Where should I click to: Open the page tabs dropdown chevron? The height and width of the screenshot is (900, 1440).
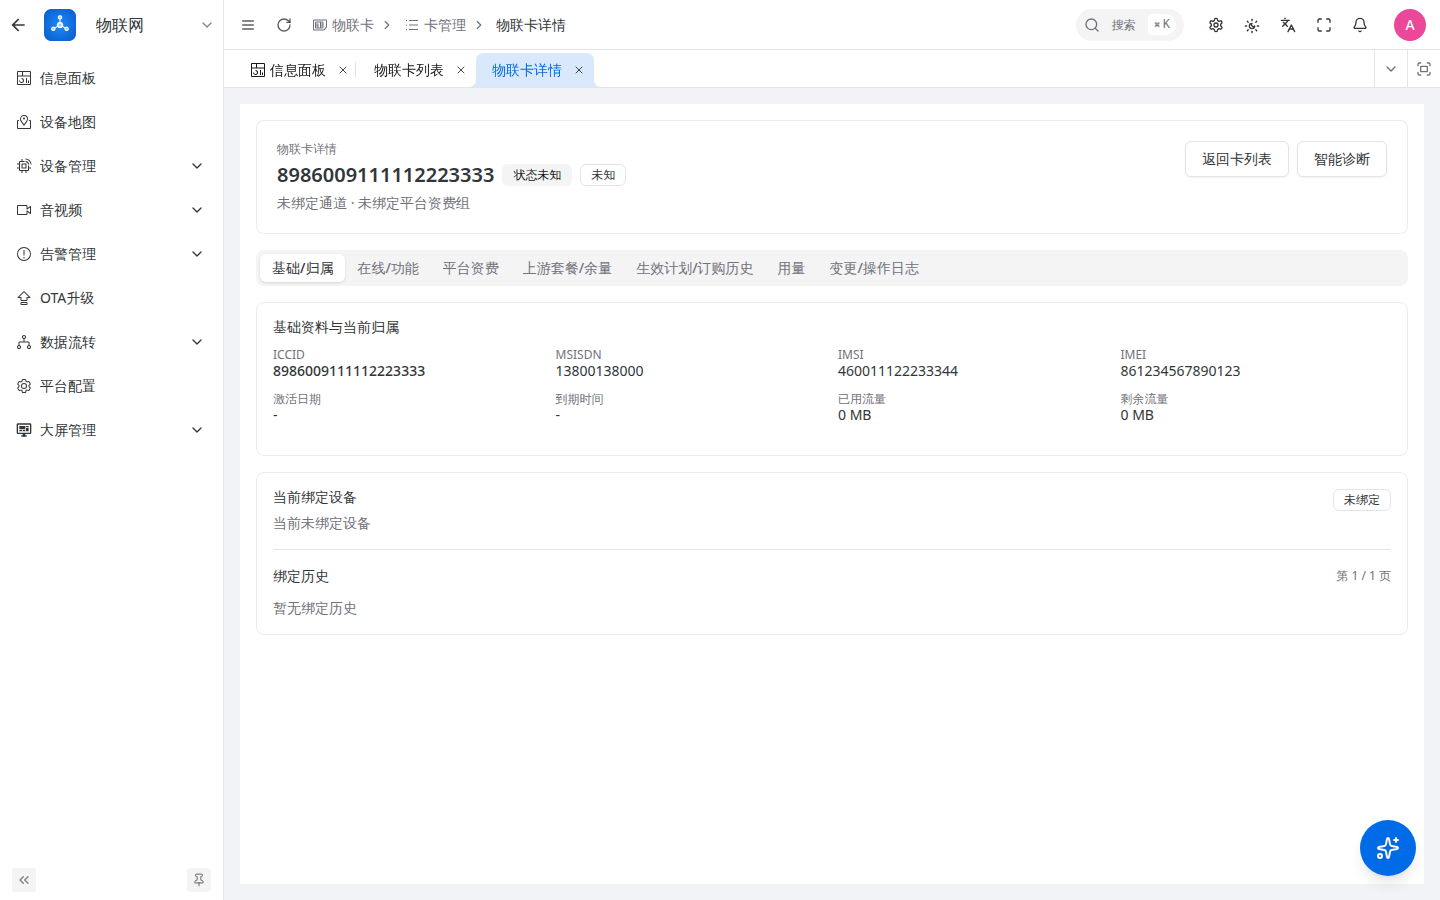pyautogui.click(x=1391, y=69)
